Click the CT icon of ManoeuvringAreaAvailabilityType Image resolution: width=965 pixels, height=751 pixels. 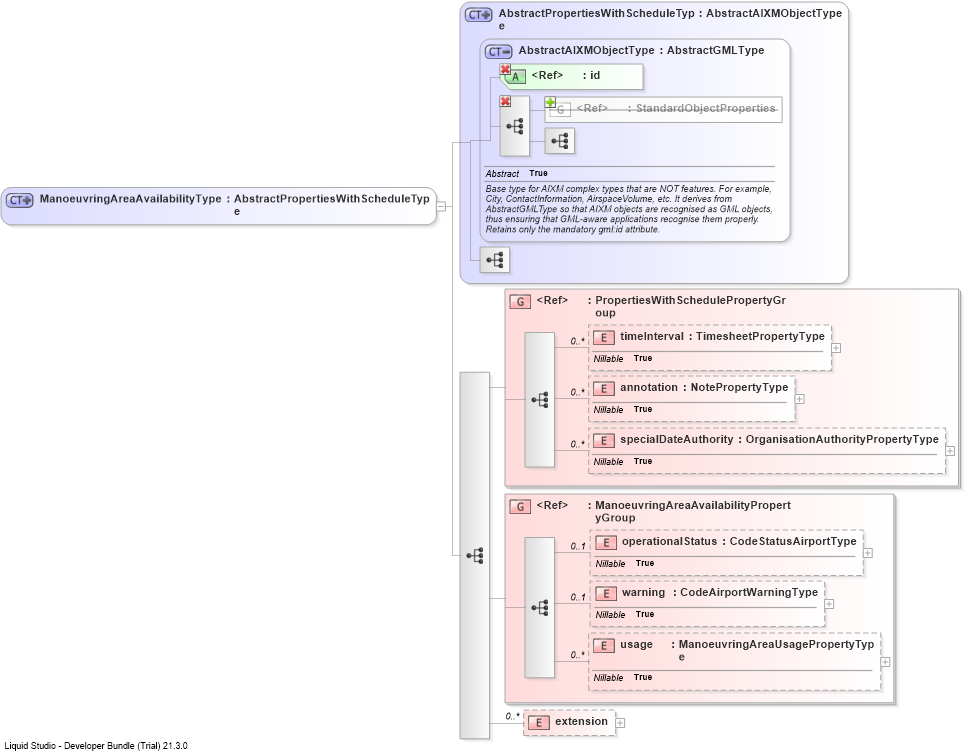pos(20,201)
